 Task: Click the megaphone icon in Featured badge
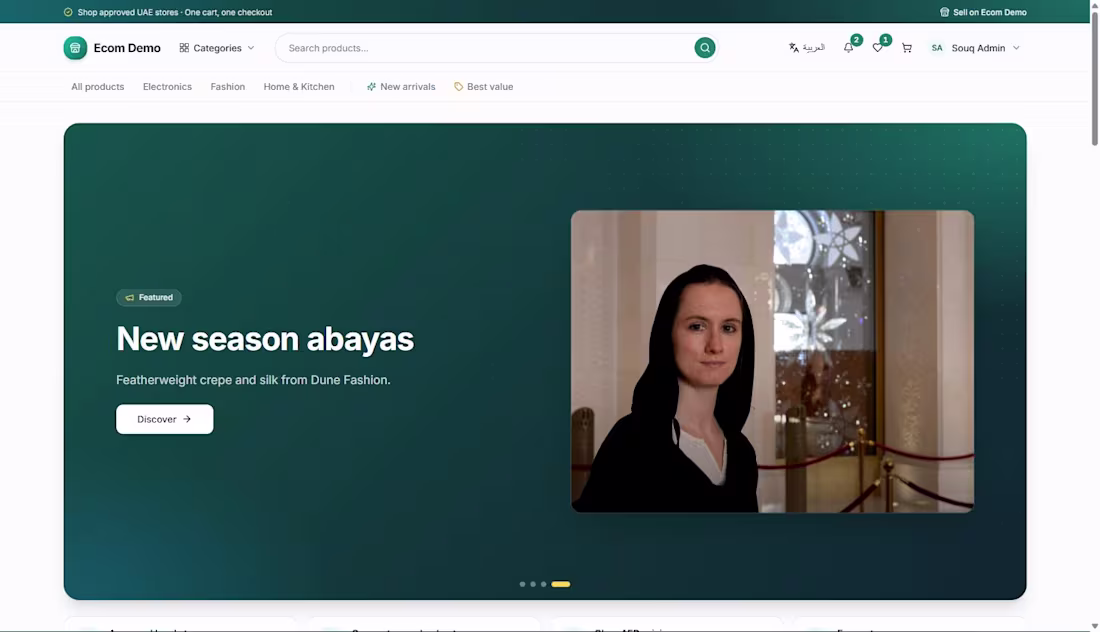130,297
